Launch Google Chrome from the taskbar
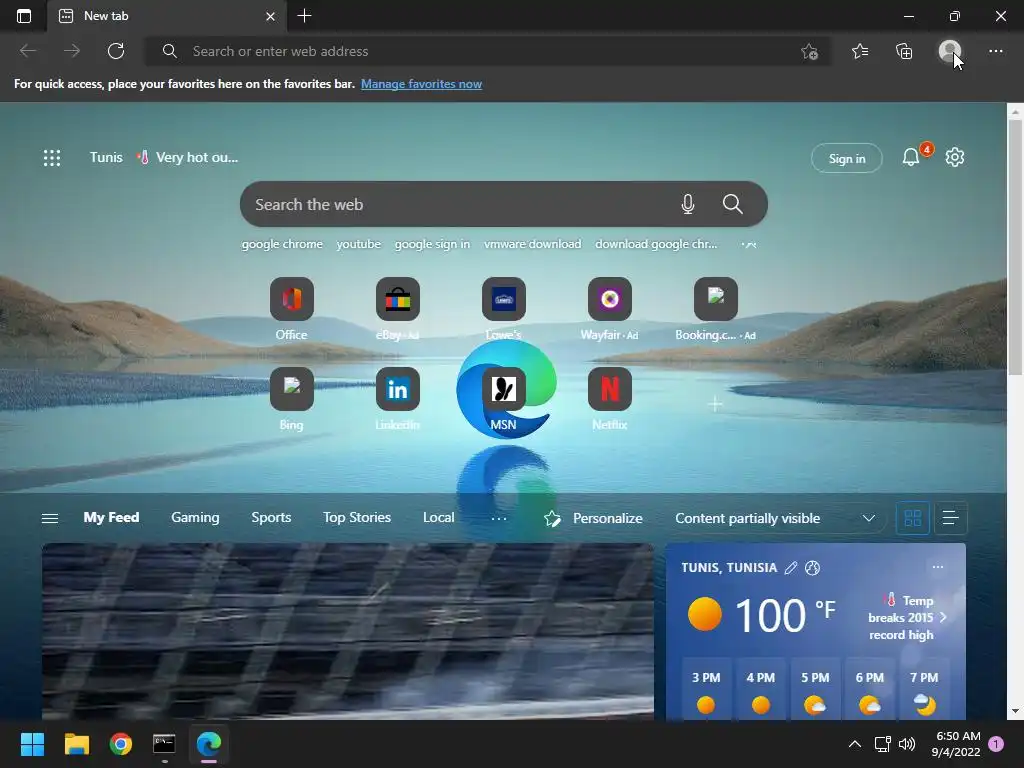 (x=121, y=744)
